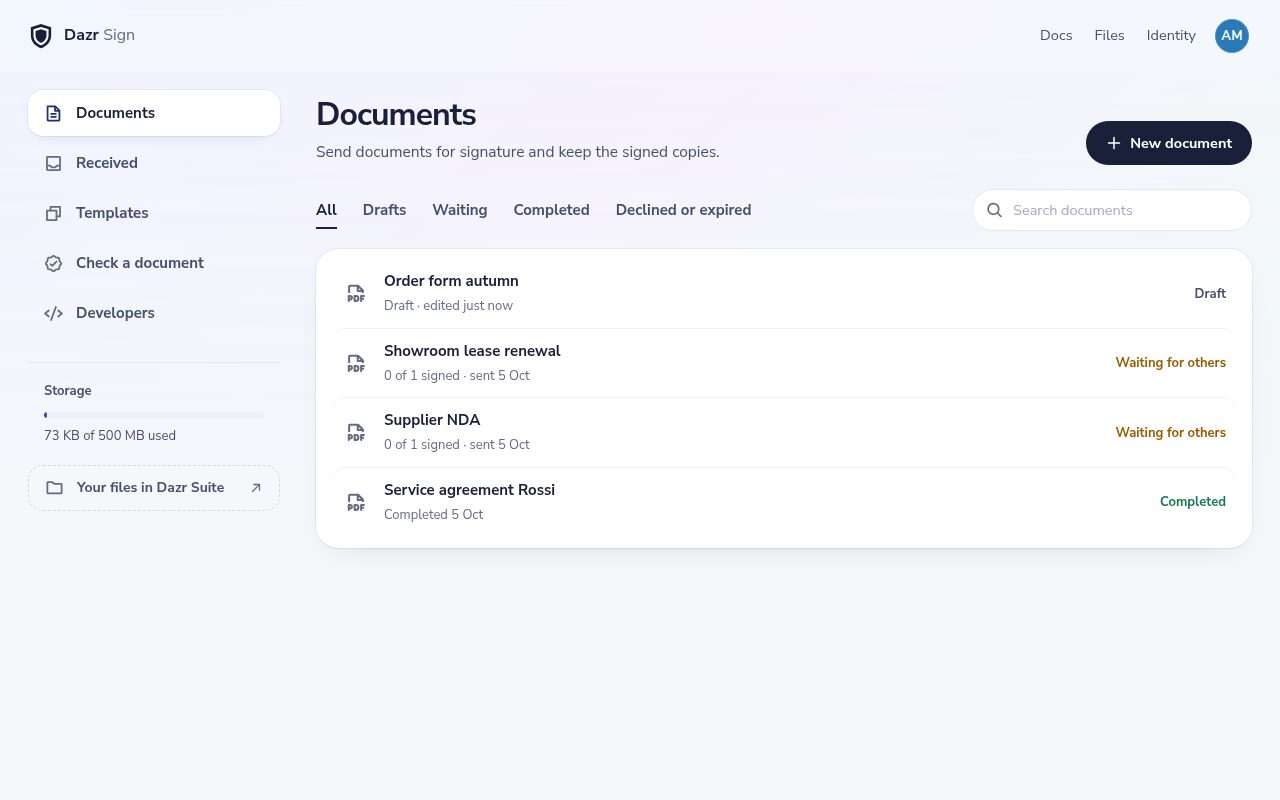Screen dimensions: 1280x800
Task: Open the Showroom lease renewal document
Action: point(784,363)
